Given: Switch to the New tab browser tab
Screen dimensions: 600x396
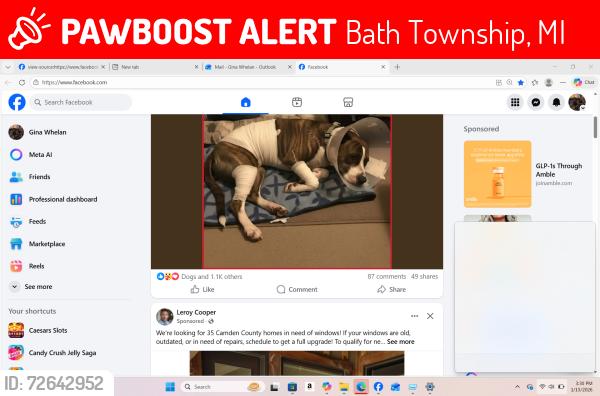Looking at the screenshot, I should point(154,67).
